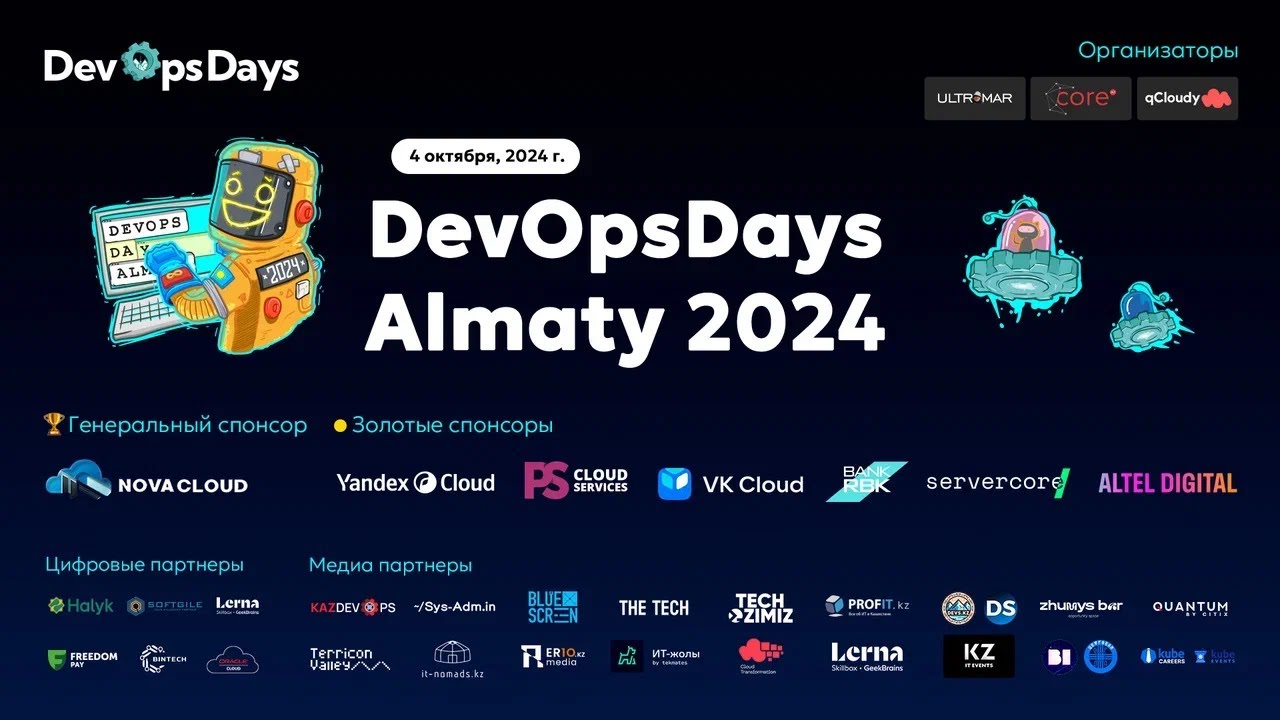This screenshot has width=1280, height=720.
Task: Open the round DEVS.KZ mountain badge
Action: [958, 608]
